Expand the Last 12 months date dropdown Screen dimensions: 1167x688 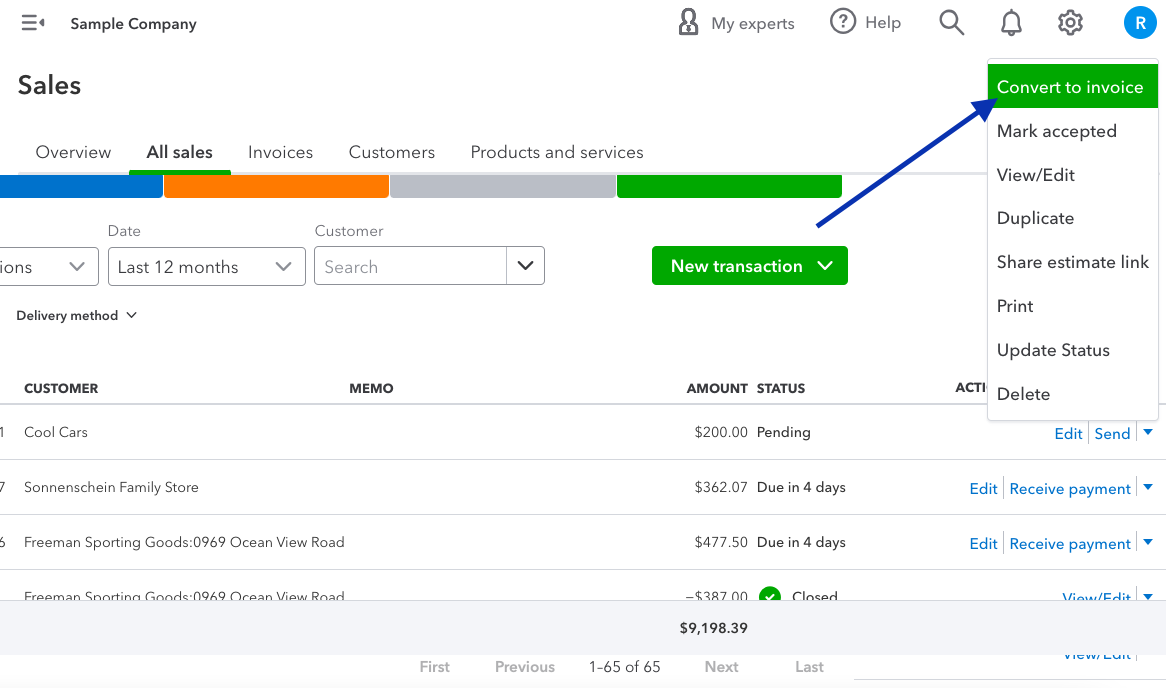(206, 267)
